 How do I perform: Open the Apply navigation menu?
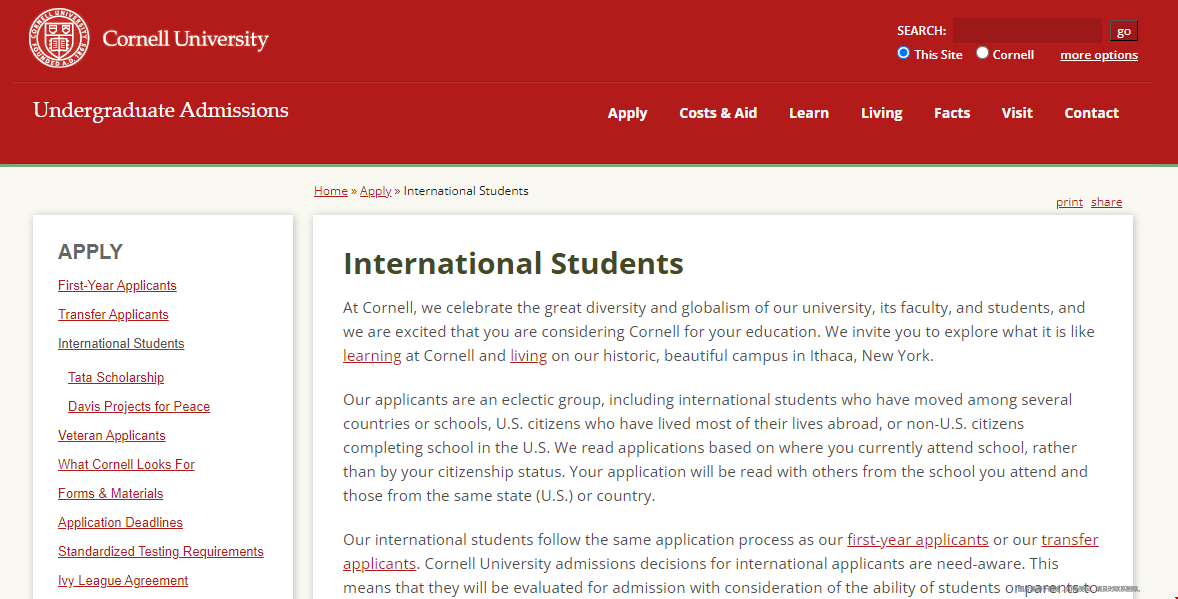coord(627,113)
